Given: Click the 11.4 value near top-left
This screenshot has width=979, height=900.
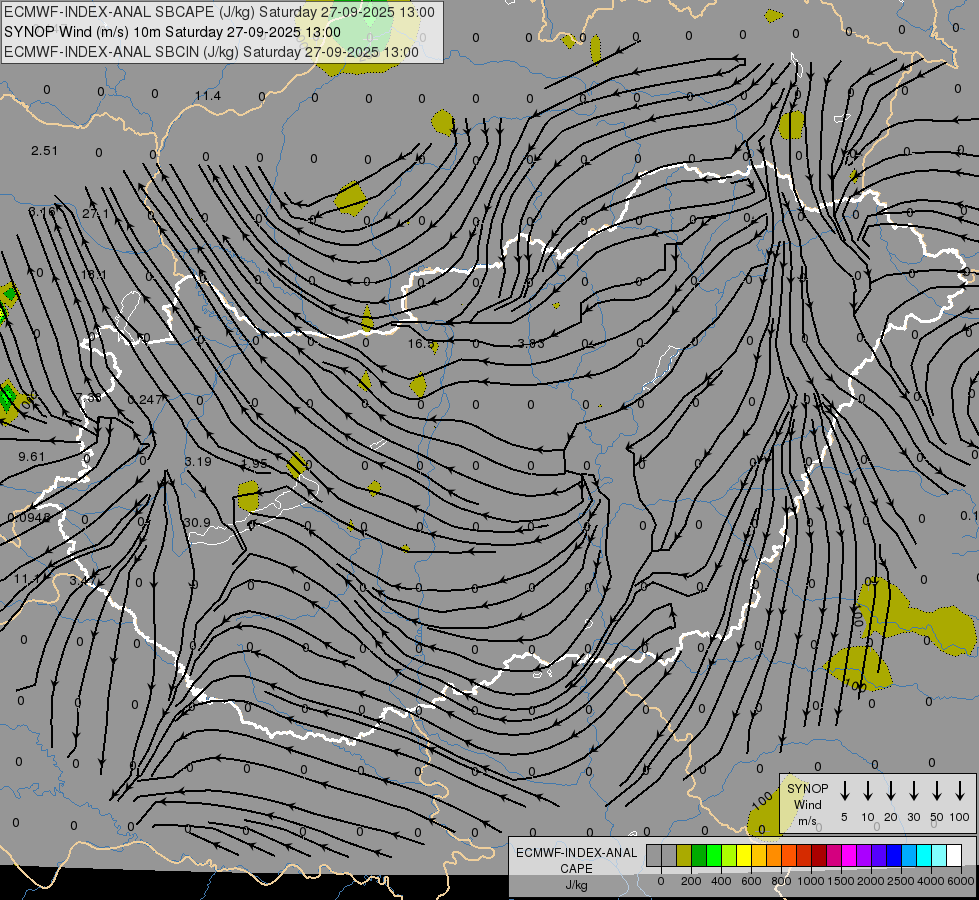Looking at the screenshot, I should 207,96.
